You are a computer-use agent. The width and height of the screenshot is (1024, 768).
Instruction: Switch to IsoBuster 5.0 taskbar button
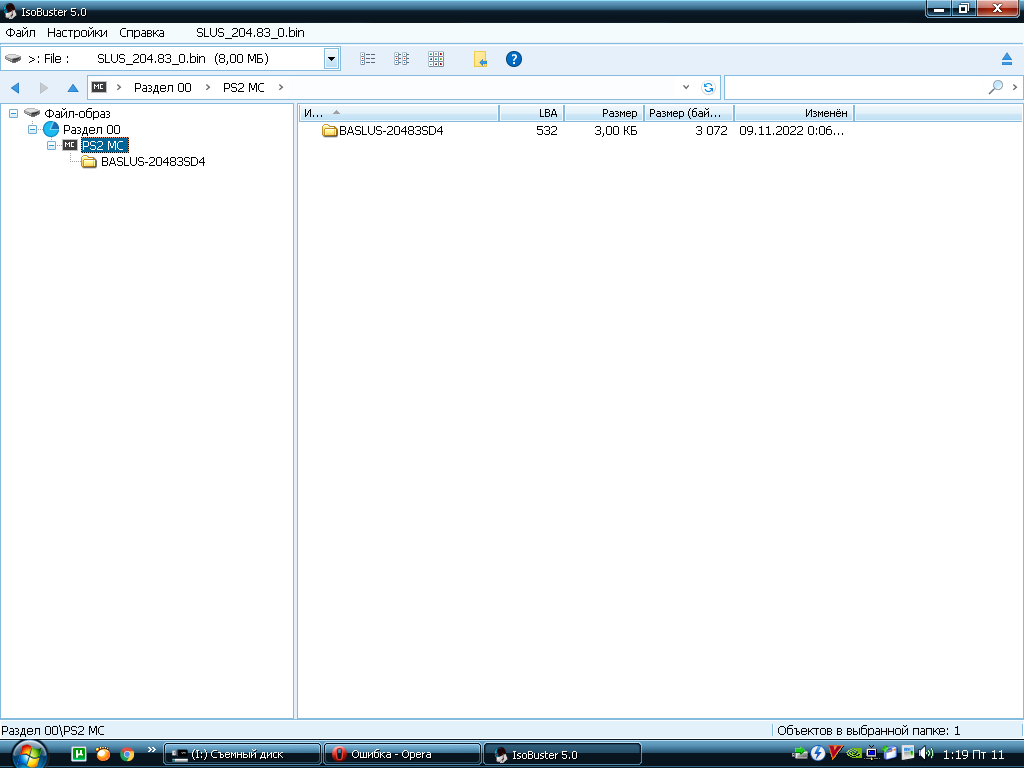(562, 754)
